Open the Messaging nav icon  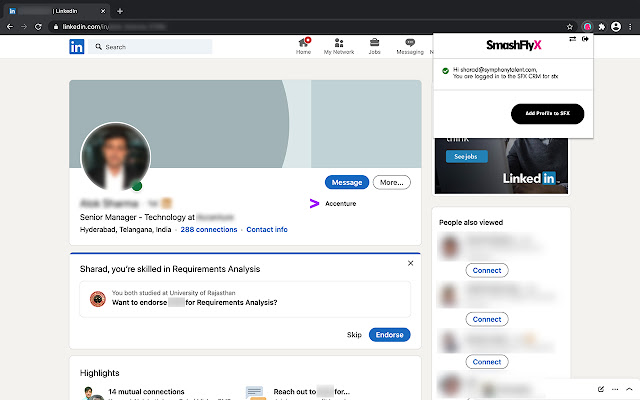[x=410, y=46]
